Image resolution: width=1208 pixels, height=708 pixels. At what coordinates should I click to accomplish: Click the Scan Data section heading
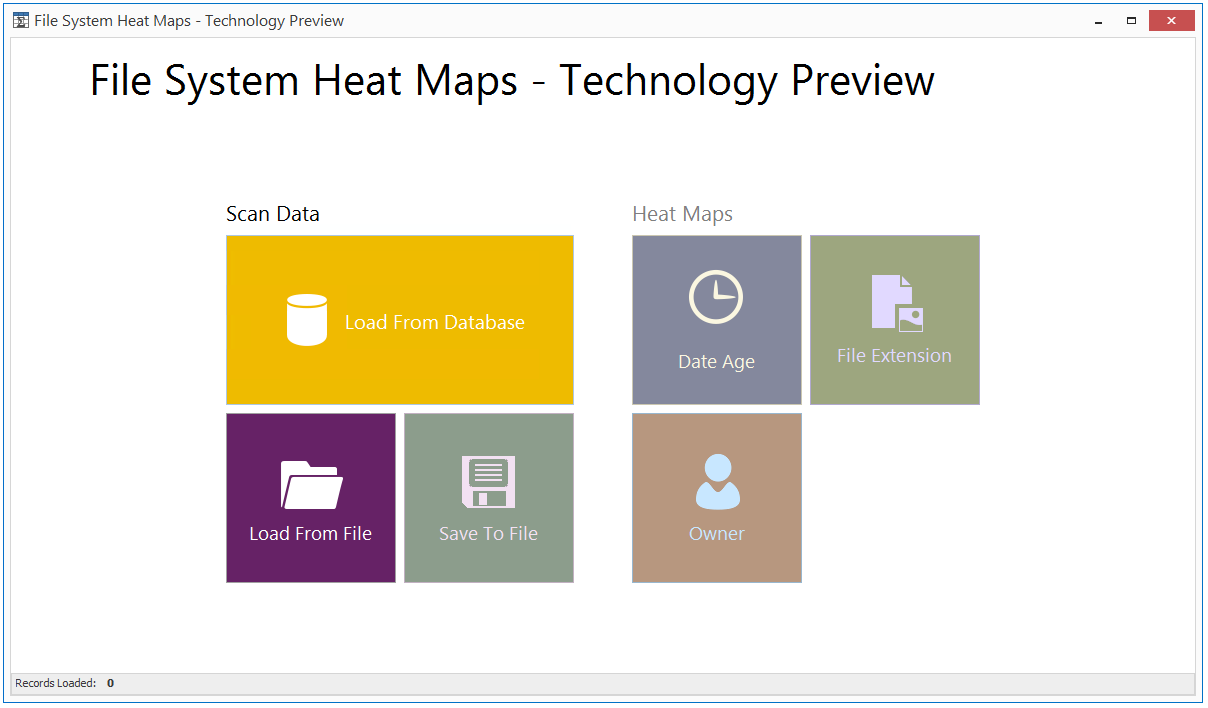coord(273,213)
